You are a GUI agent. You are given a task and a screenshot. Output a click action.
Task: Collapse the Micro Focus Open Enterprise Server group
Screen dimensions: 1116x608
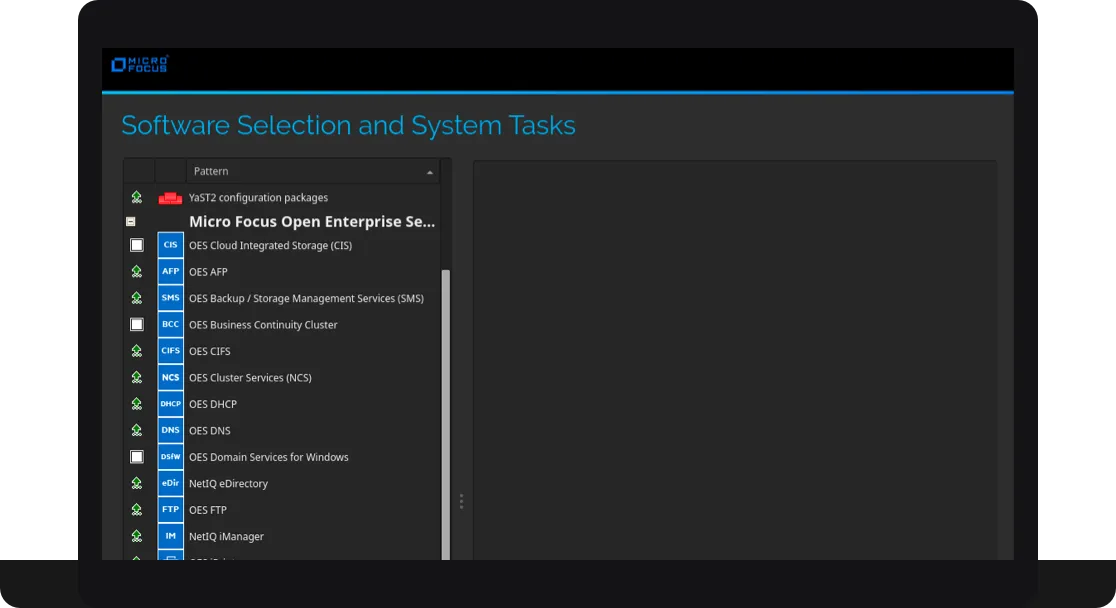[130, 221]
